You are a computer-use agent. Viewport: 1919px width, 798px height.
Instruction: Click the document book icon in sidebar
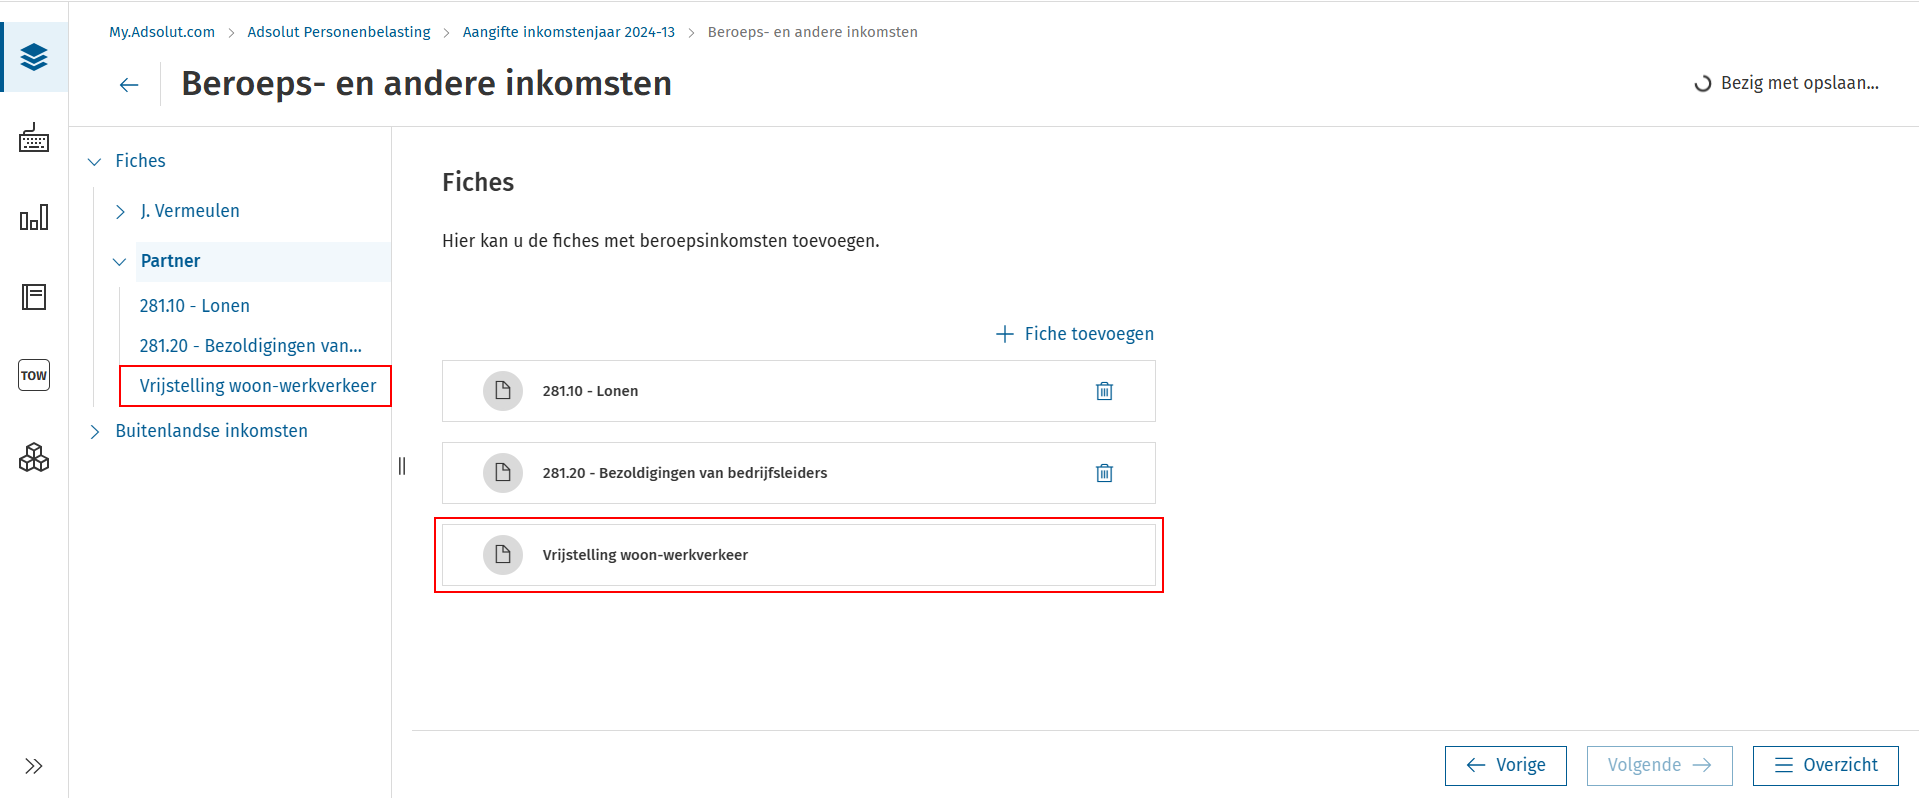pos(34,297)
